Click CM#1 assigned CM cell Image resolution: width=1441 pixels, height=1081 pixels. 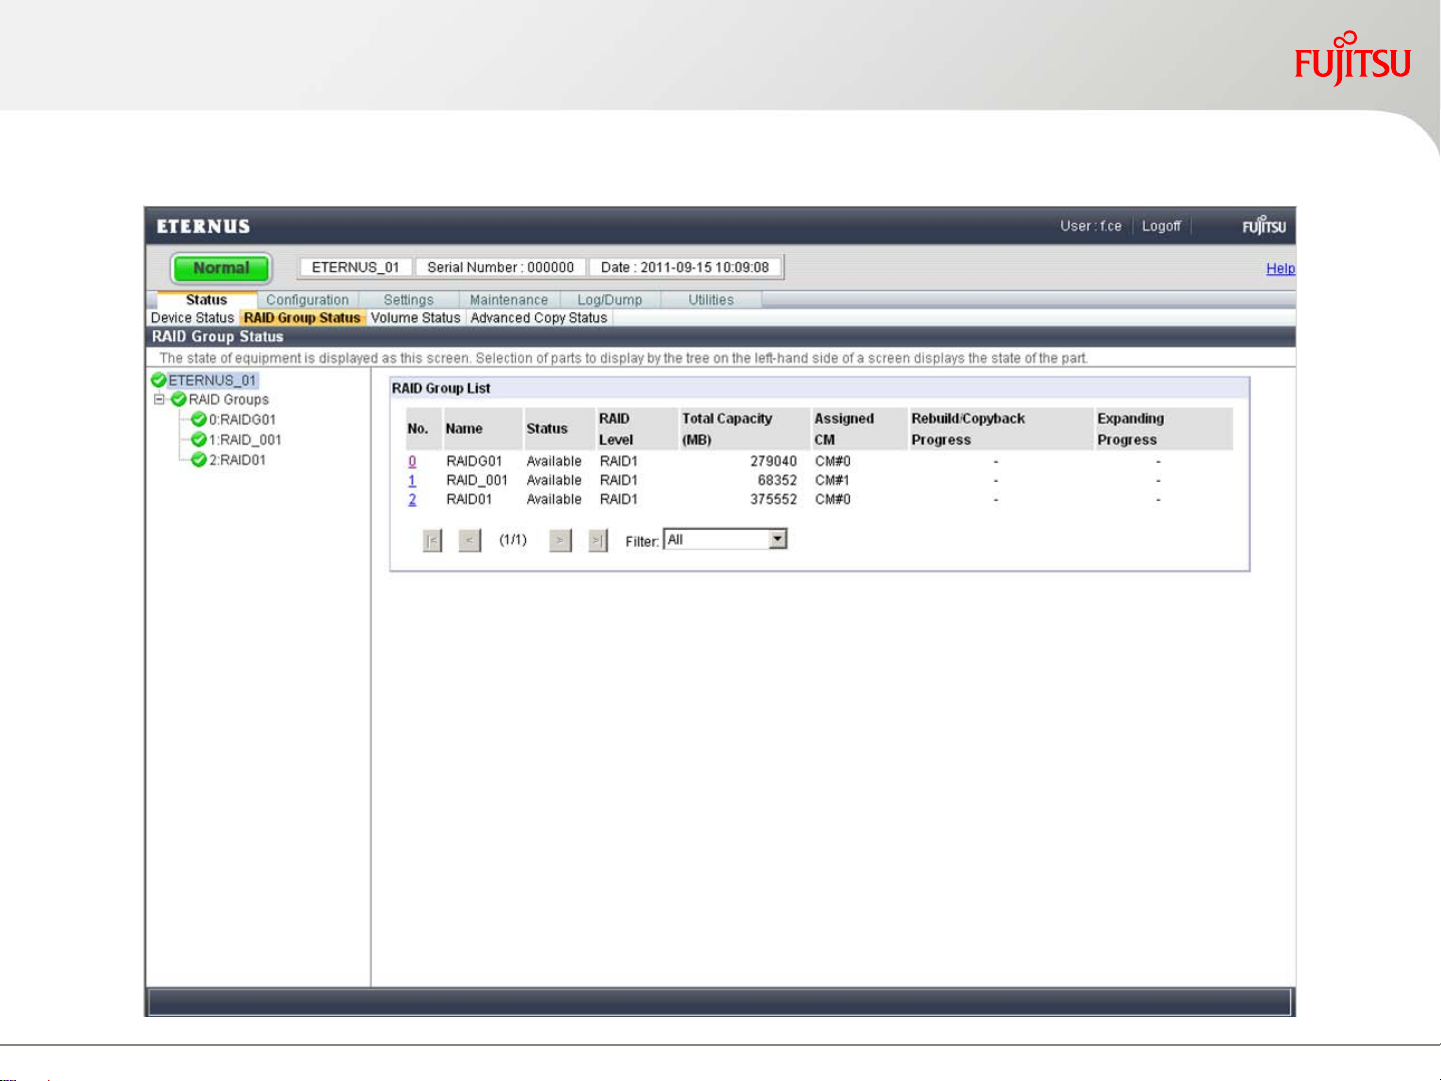[x=833, y=480]
